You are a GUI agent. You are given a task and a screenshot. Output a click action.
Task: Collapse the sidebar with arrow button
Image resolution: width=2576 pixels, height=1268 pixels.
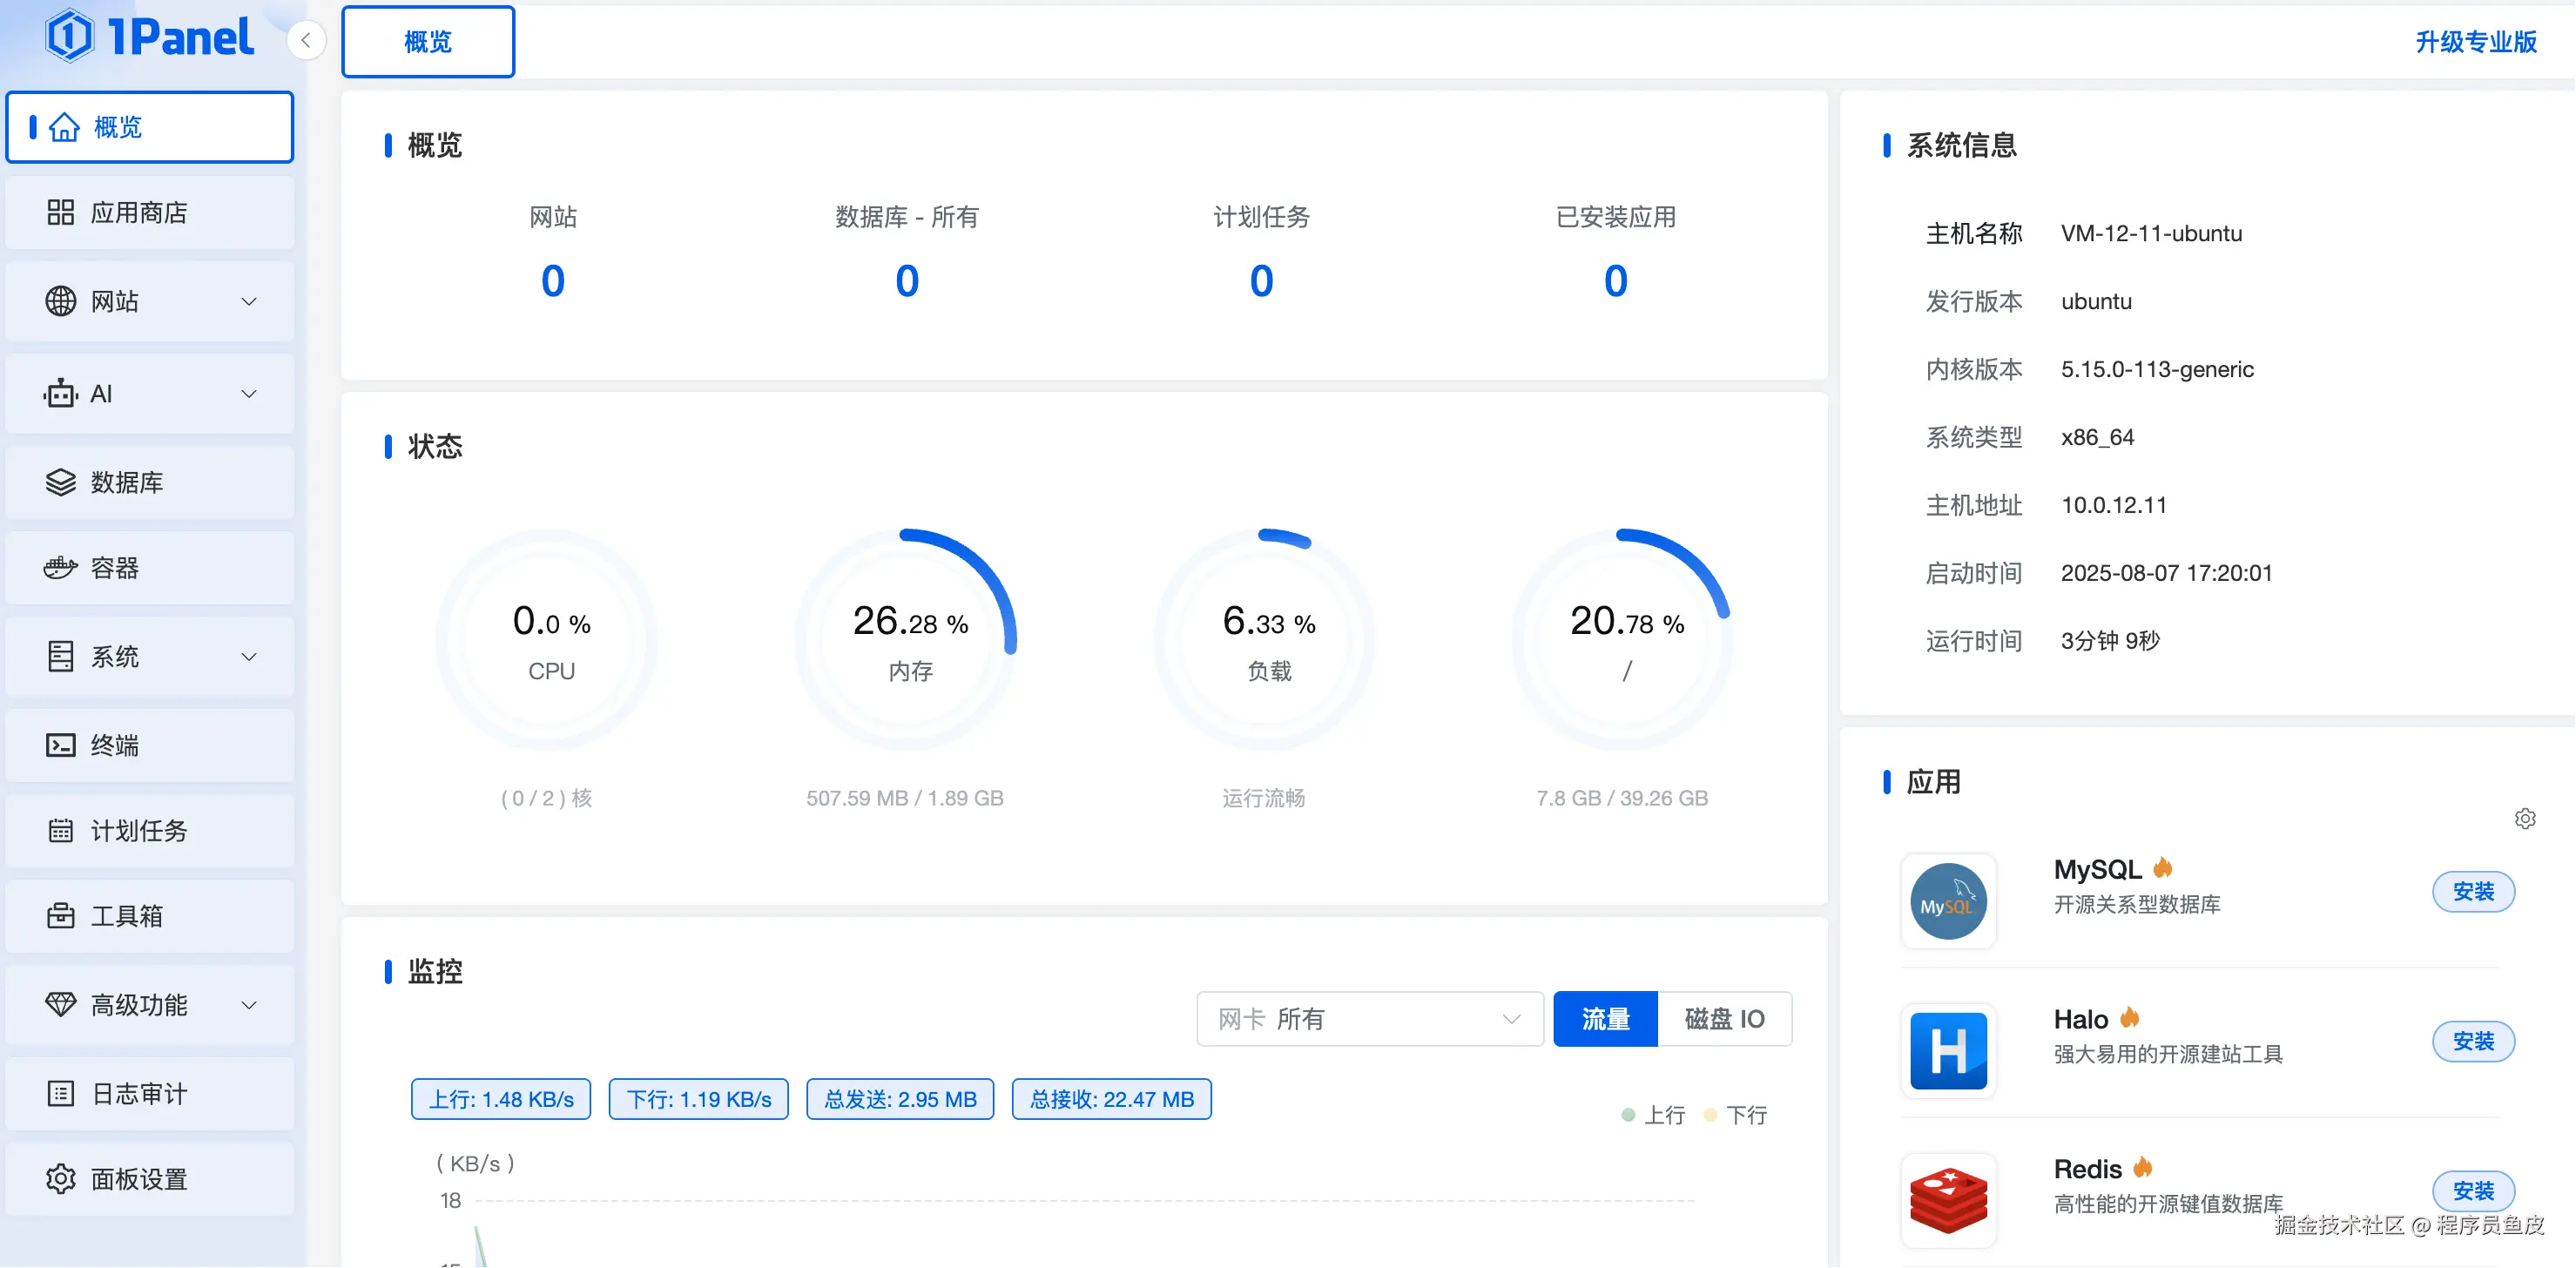(x=306, y=40)
